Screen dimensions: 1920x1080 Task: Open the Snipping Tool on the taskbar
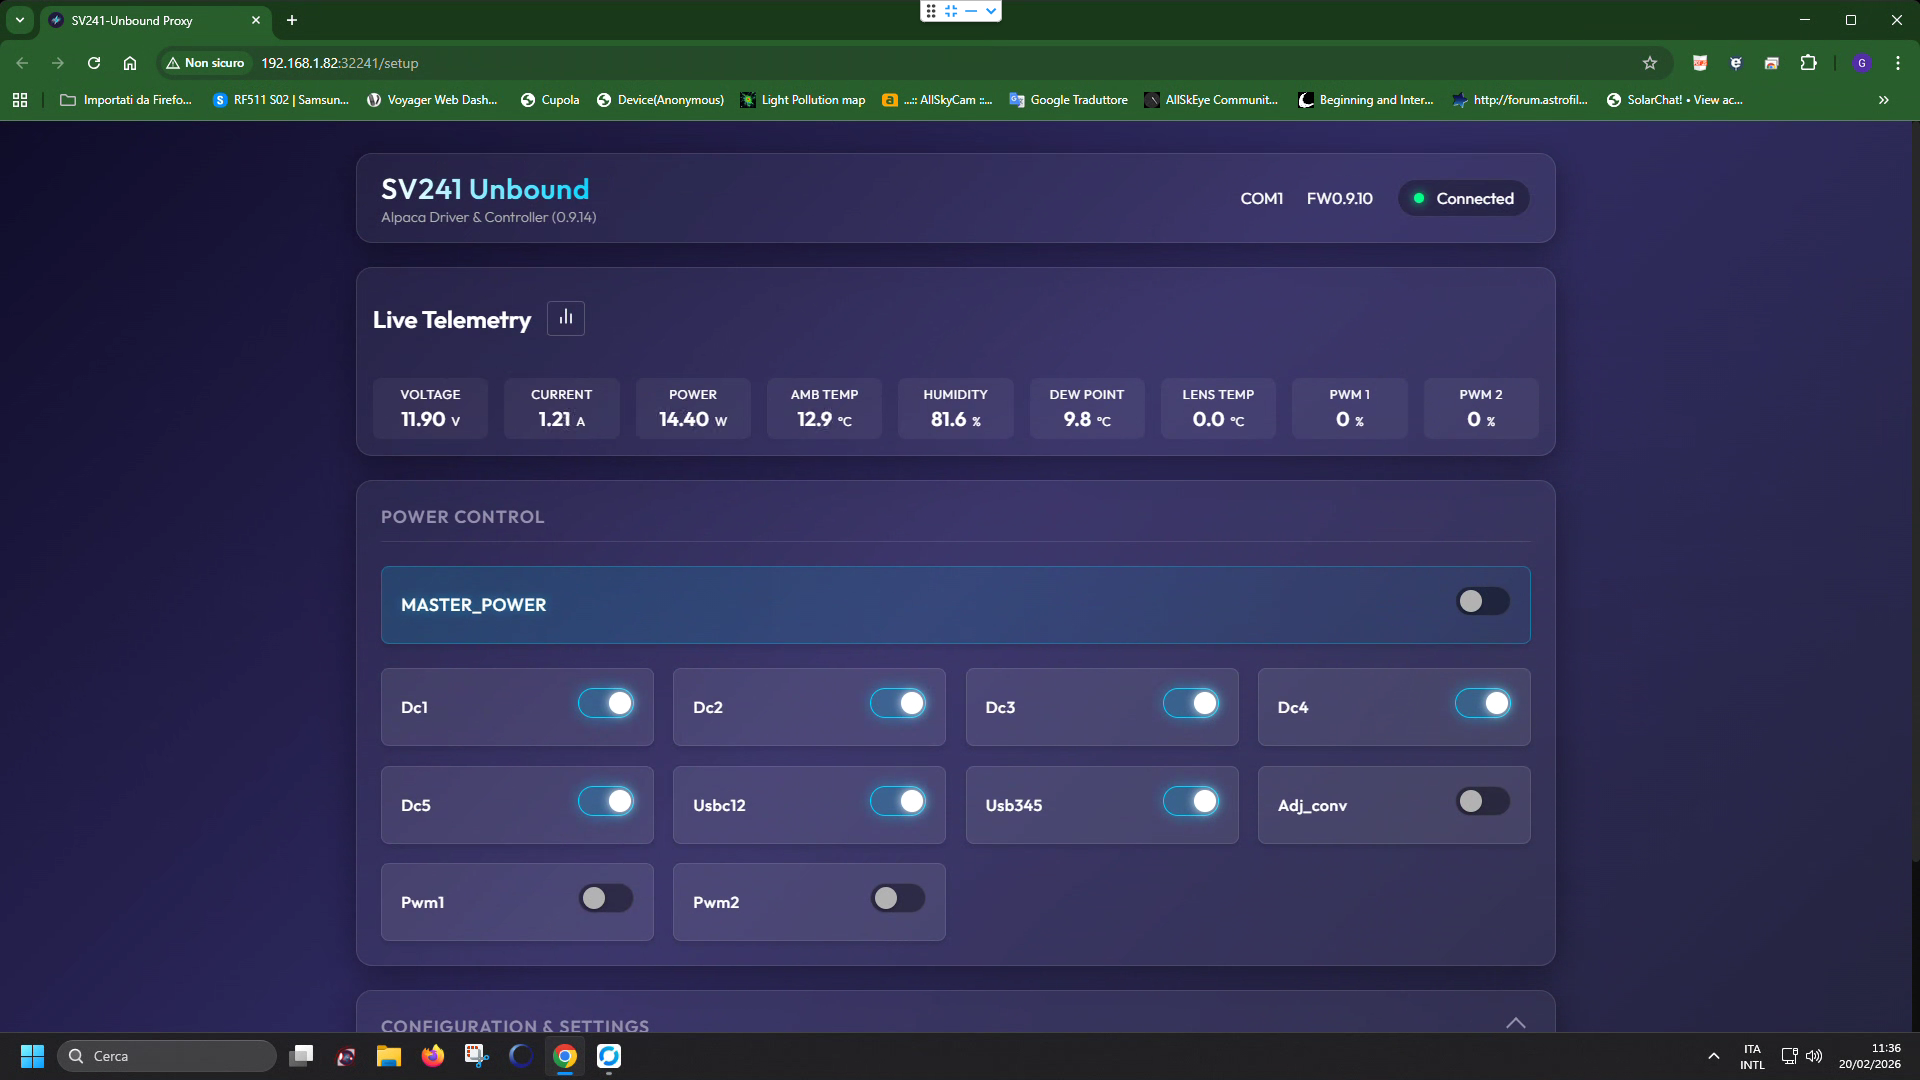(477, 1056)
